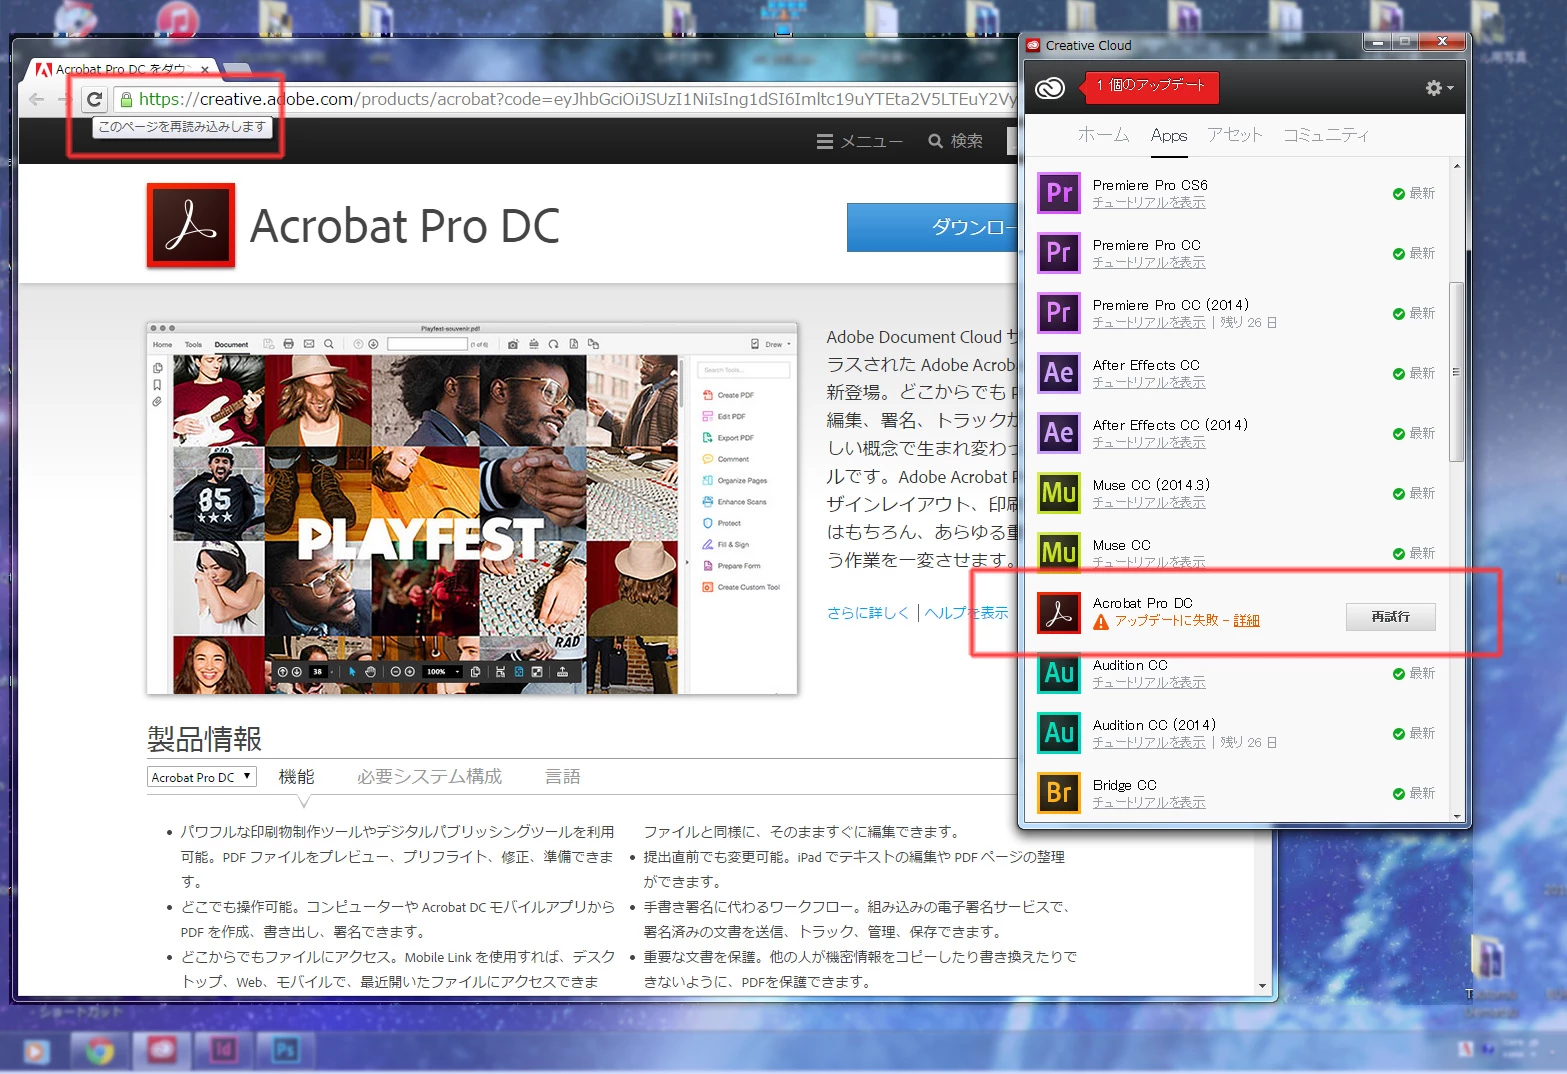Switch to the コミュニティ tab in Creative Cloud
Image resolution: width=1567 pixels, height=1074 pixels.
click(x=1326, y=135)
